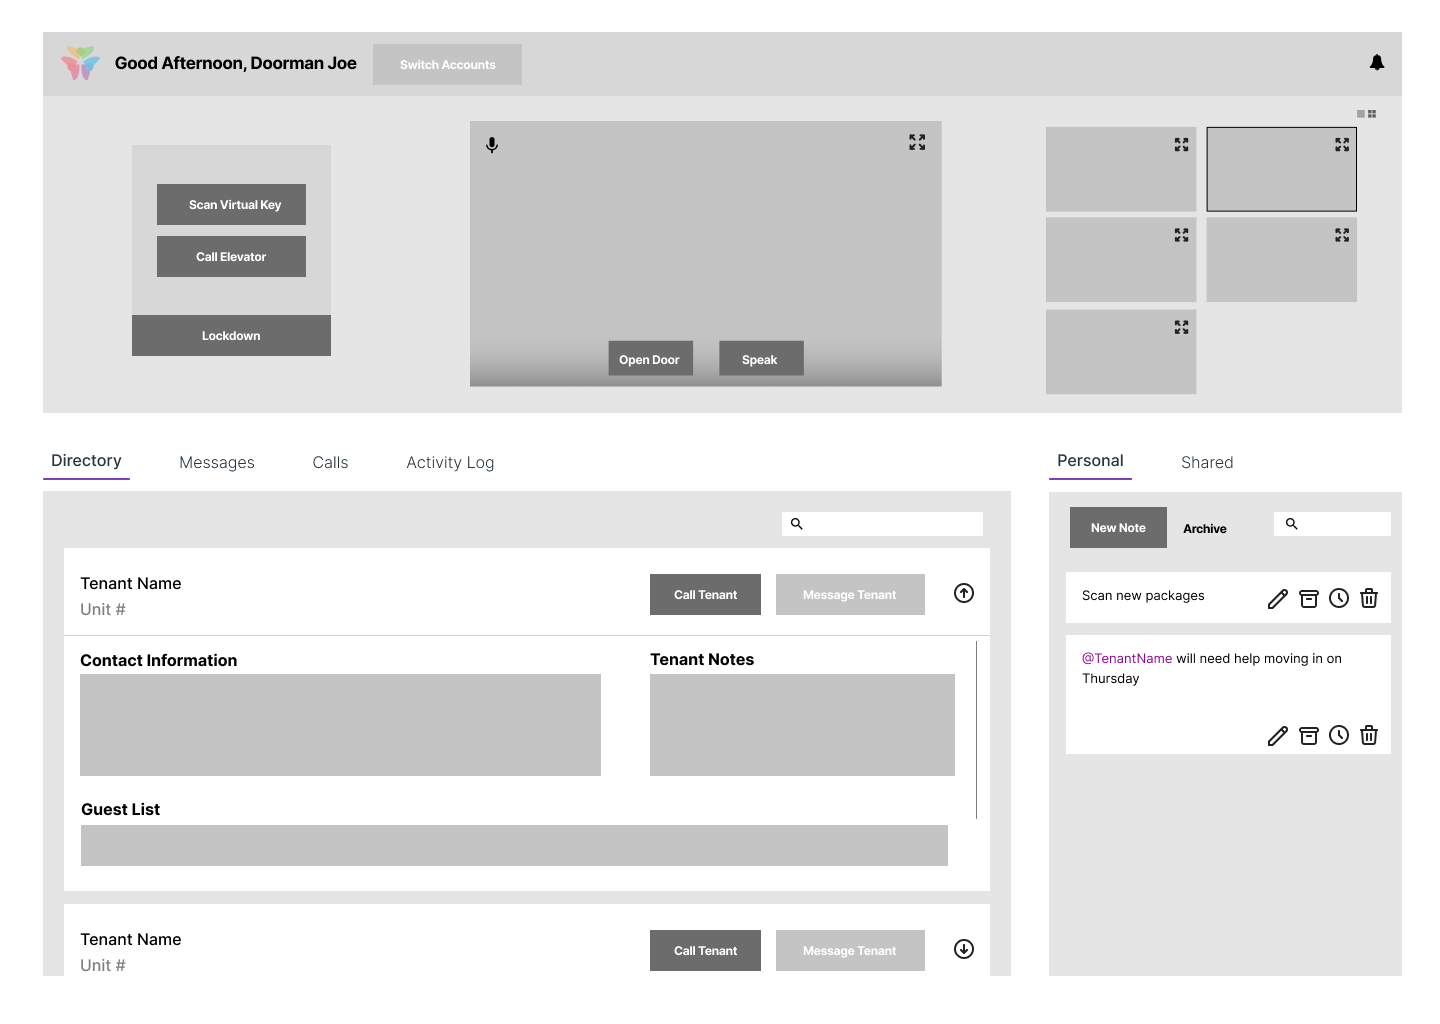
Task: Expand the main camera feed to fullscreen
Action: click(916, 143)
